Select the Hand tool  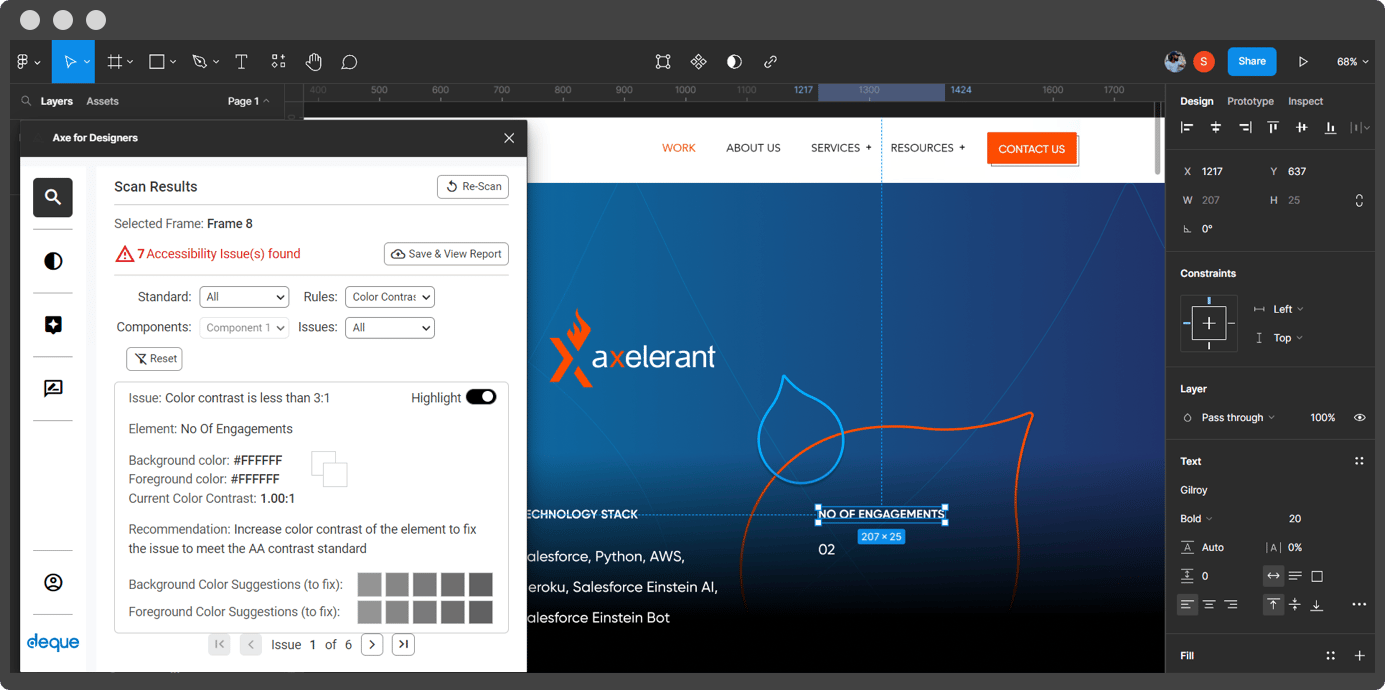[314, 62]
